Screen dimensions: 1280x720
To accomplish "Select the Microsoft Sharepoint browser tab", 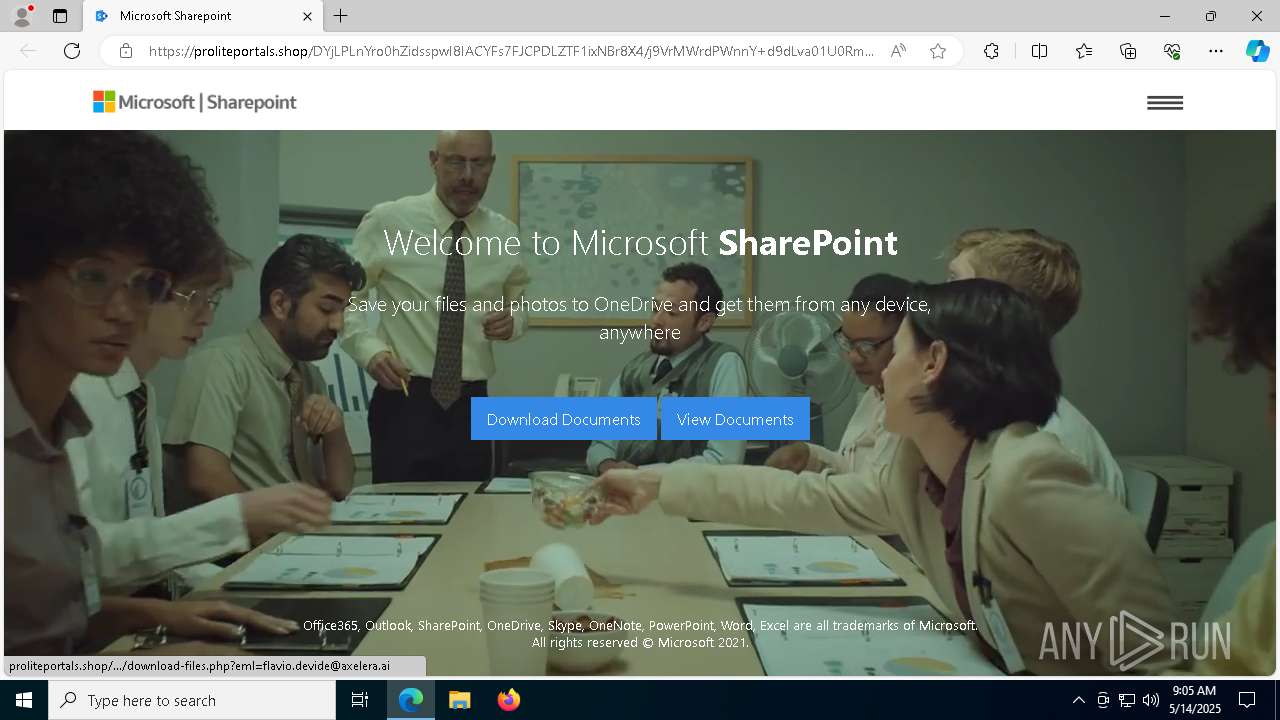I will (203, 16).
